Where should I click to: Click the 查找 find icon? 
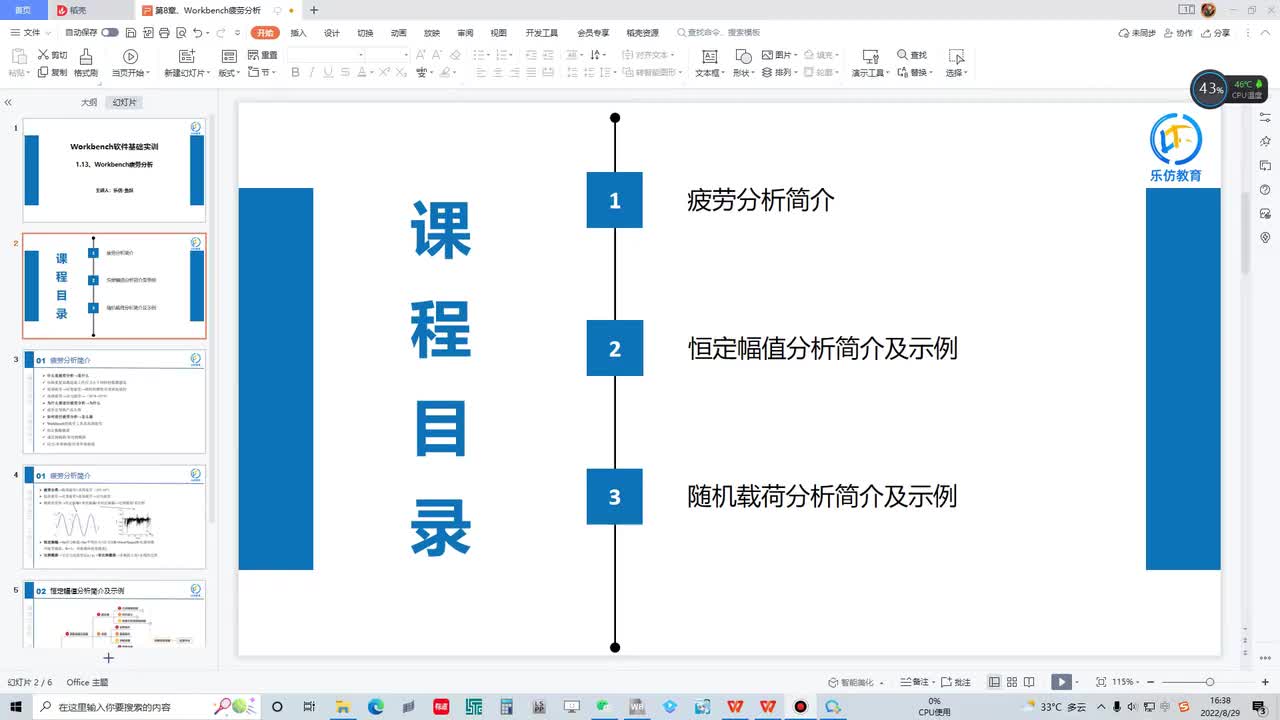pyautogui.click(x=912, y=55)
